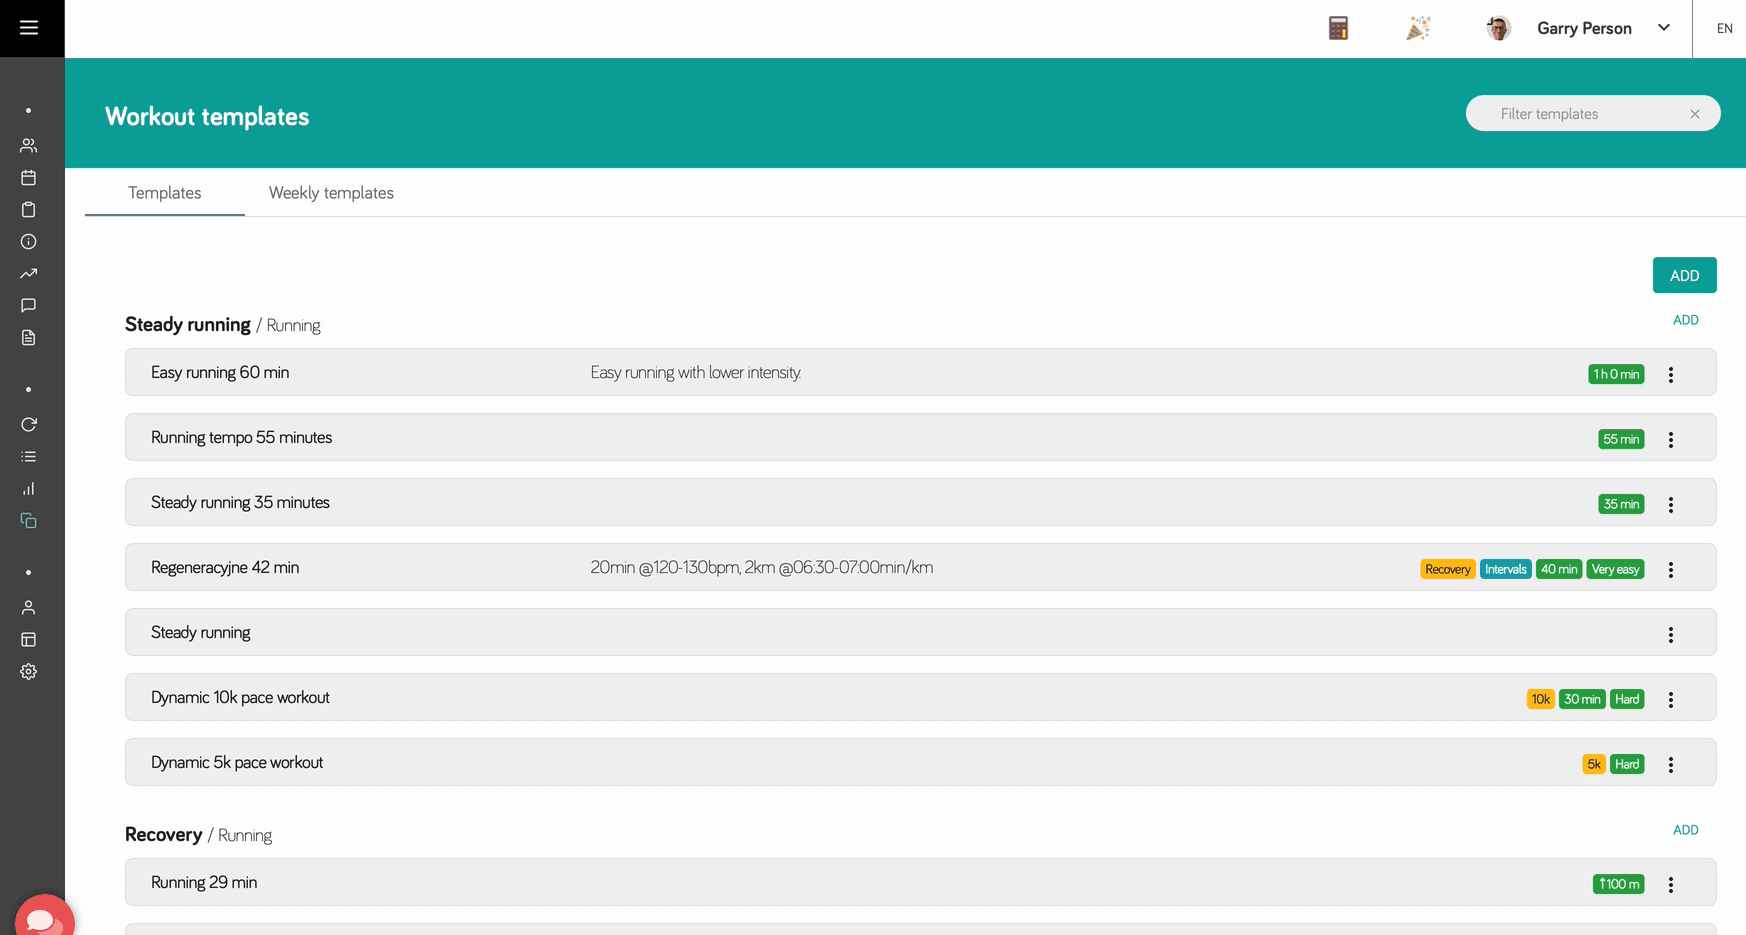Open the settings gear icon in sidebar
1746x935 pixels.
click(x=29, y=672)
